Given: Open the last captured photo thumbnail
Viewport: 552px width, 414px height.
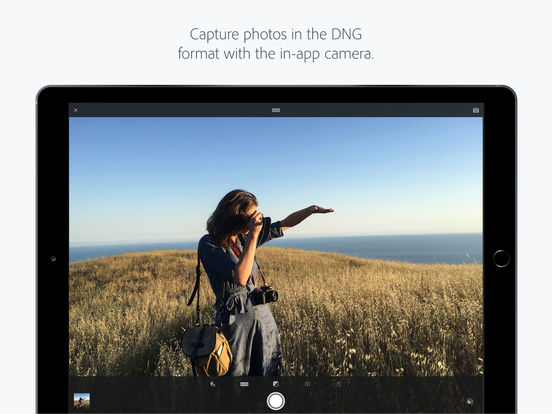Looking at the screenshot, I should coord(82,401).
